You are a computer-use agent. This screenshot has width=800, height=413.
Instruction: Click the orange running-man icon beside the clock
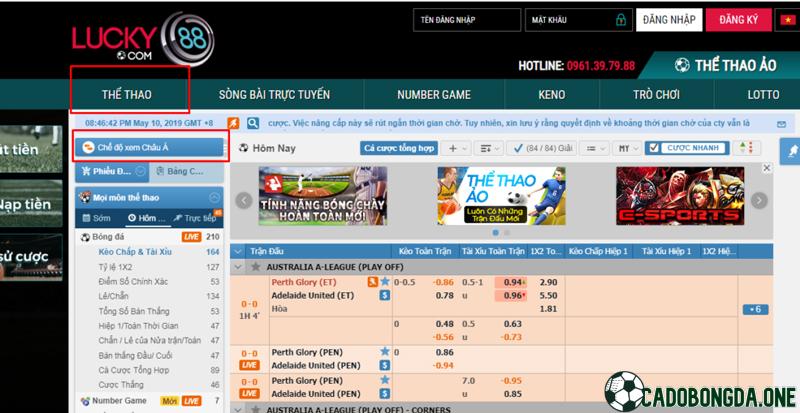tap(233, 123)
